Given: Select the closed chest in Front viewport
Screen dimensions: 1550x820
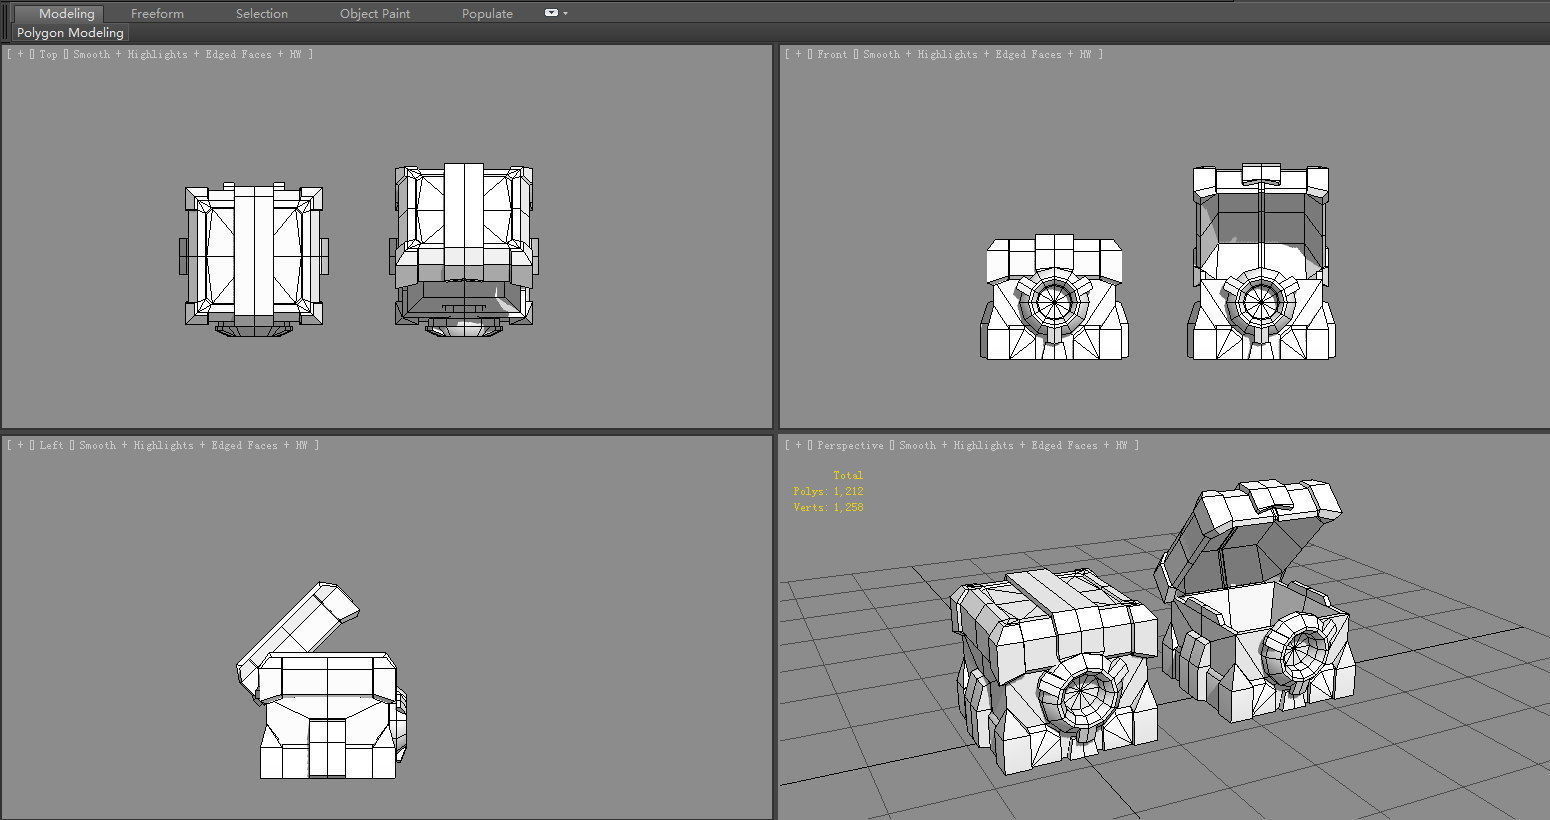Looking at the screenshot, I should click(1054, 297).
